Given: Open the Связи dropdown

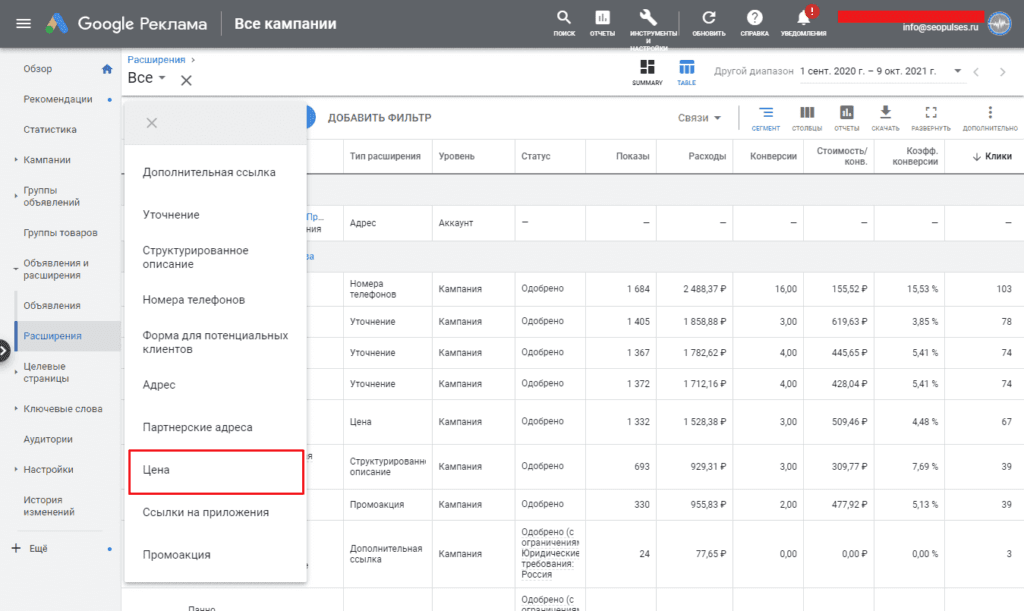Looking at the screenshot, I should point(699,118).
